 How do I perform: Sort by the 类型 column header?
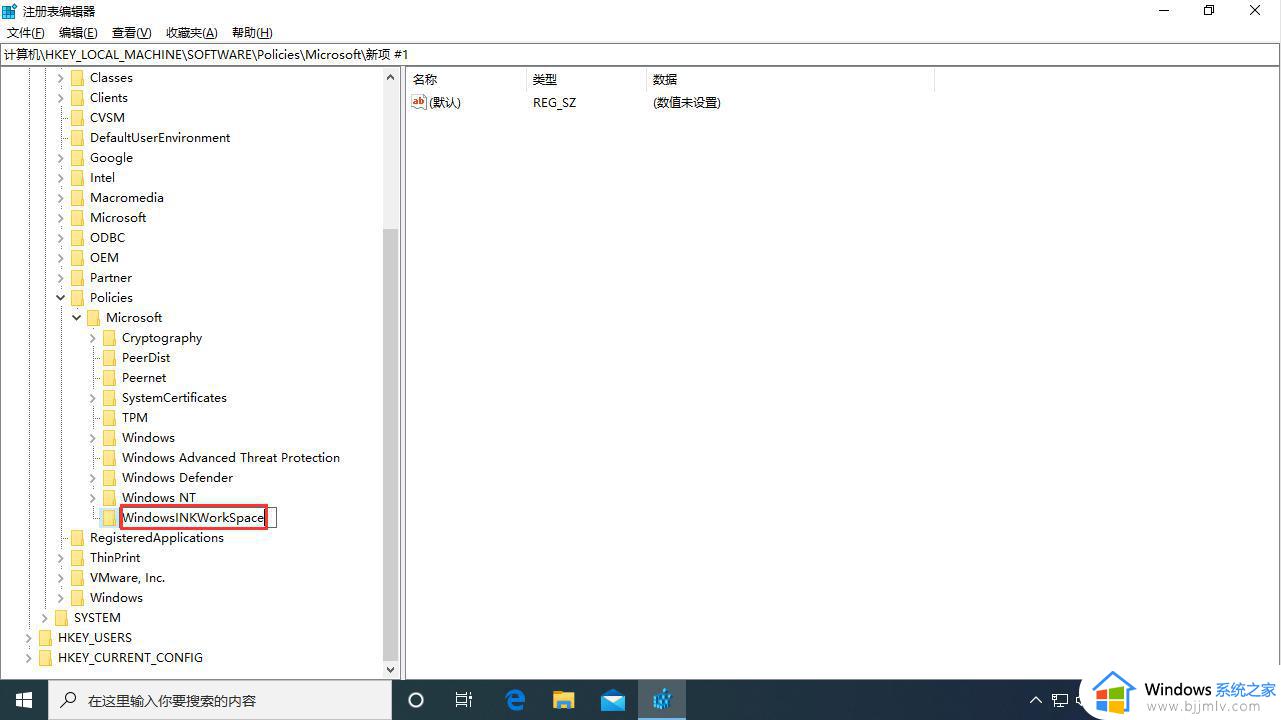pyautogui.click(x=587, y=79)
